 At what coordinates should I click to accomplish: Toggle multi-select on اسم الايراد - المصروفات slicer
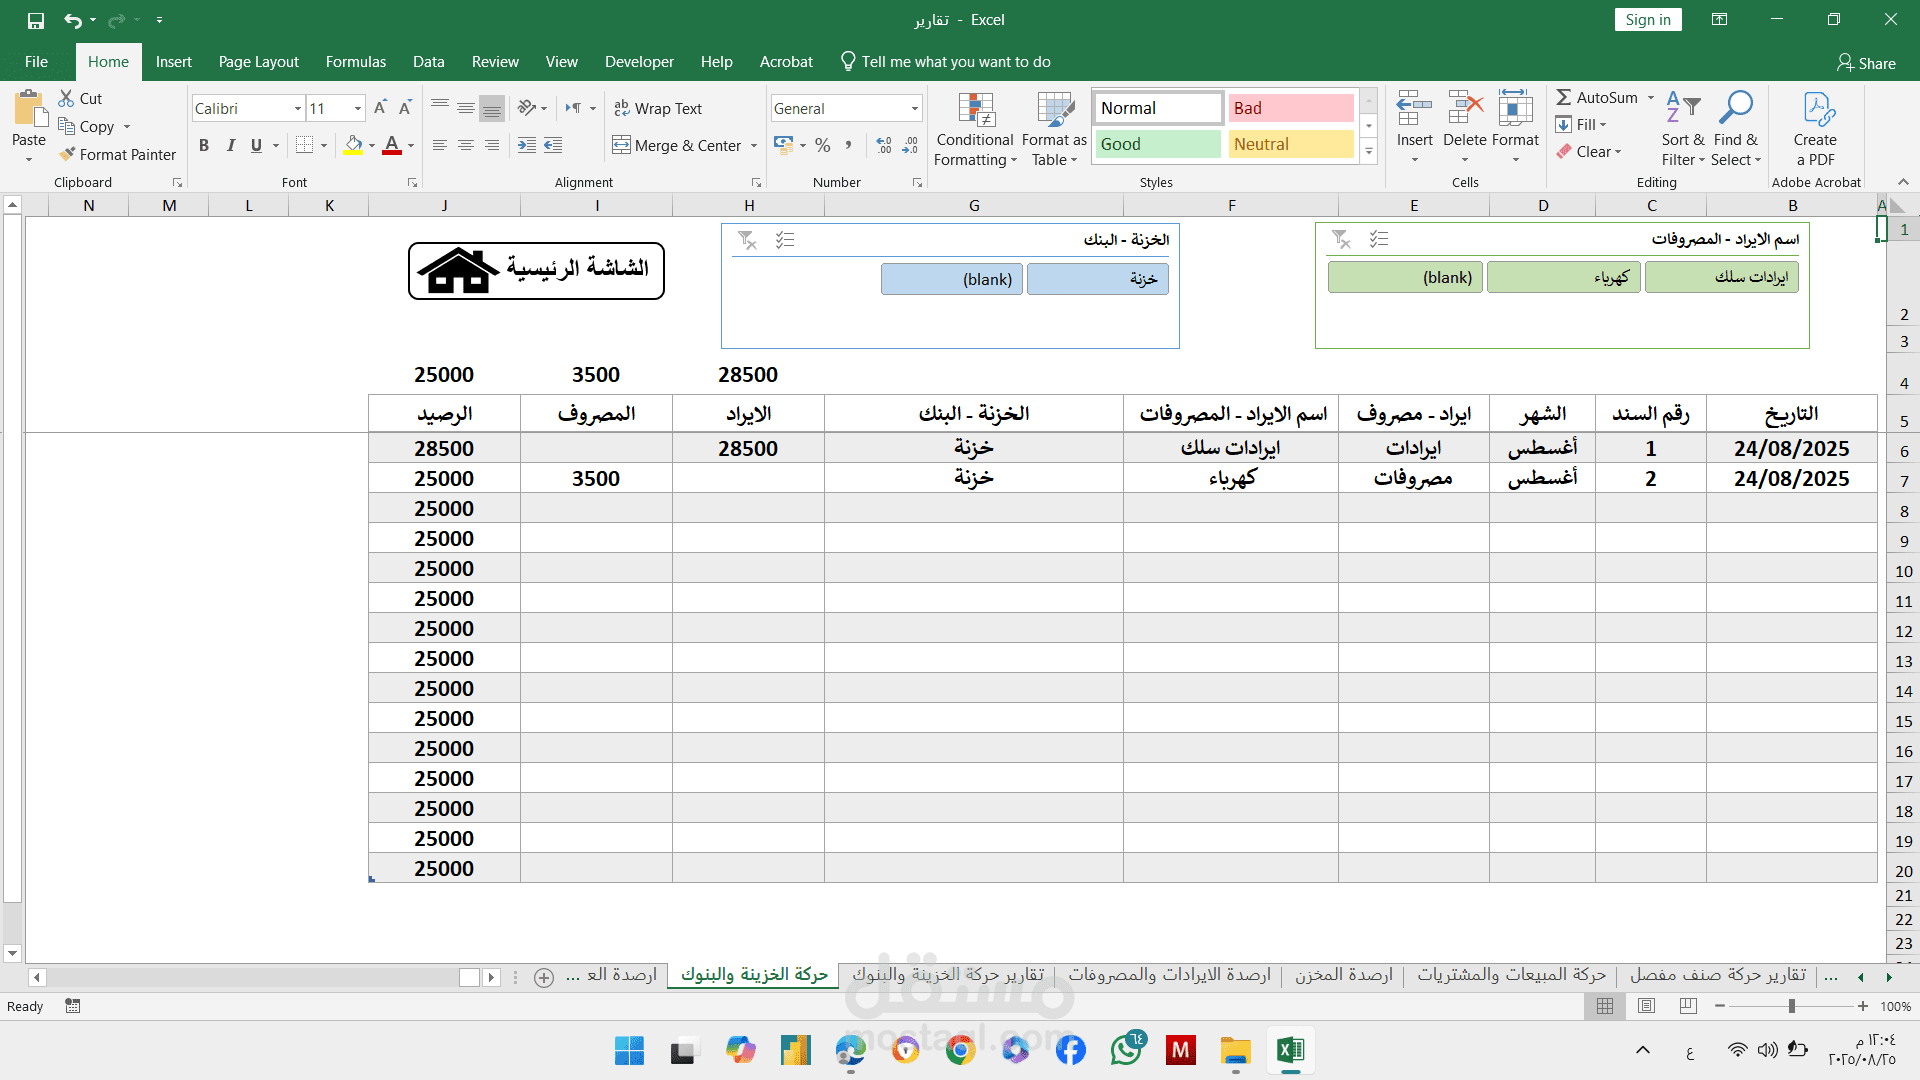[1379, 239]
